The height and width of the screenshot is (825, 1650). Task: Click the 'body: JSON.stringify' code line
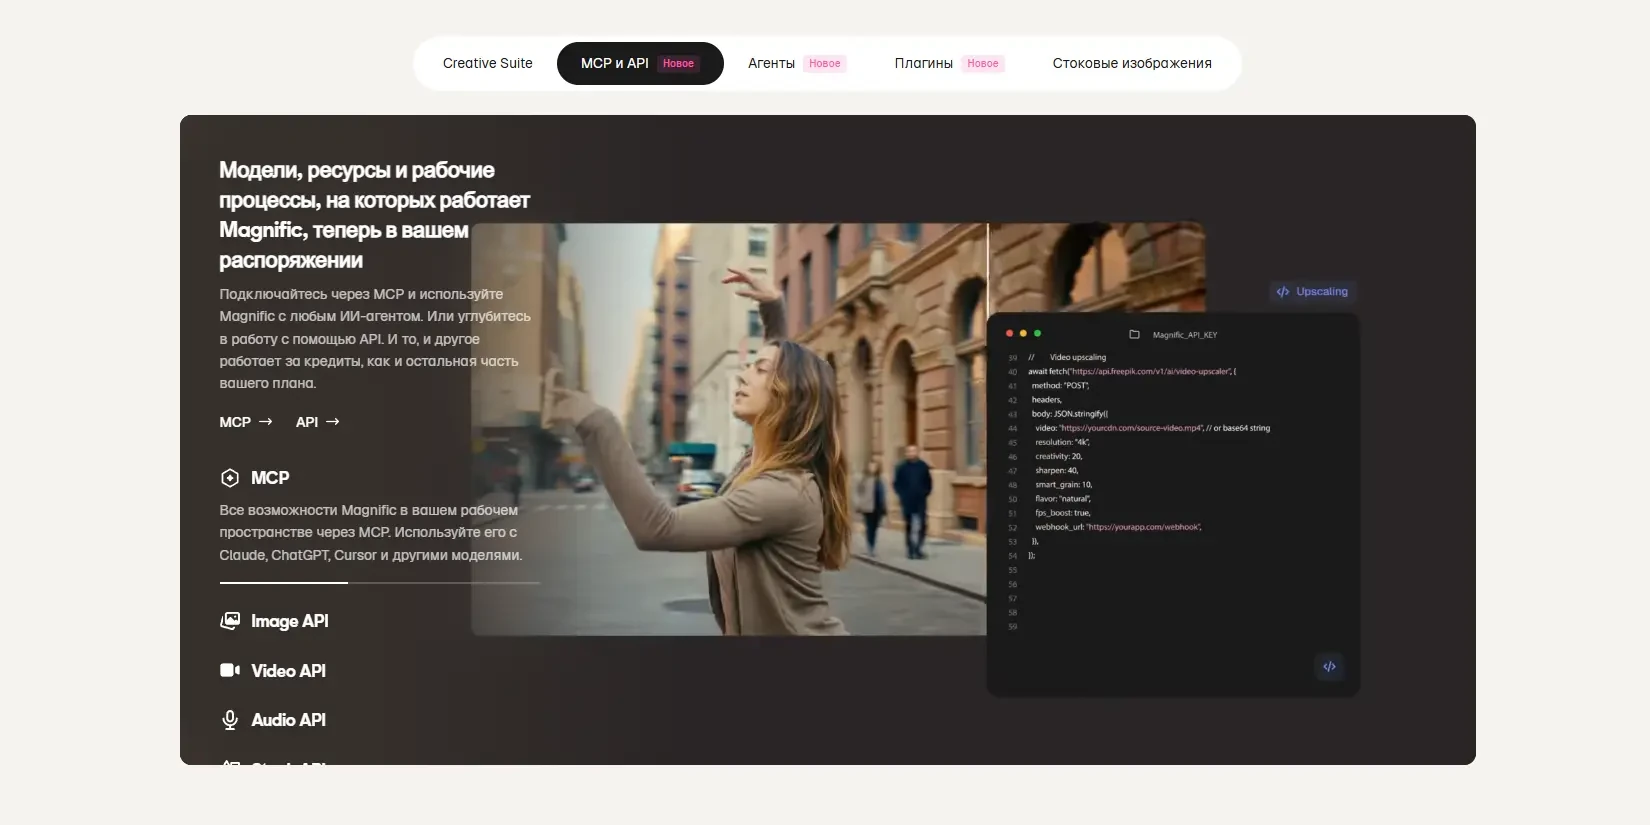click(x=1069, y=413)
